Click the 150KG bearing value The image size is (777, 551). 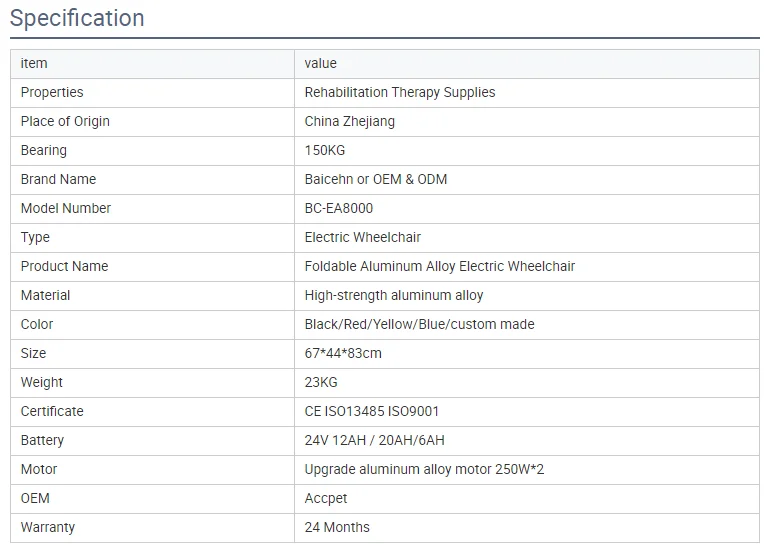(x=323, y=150)
